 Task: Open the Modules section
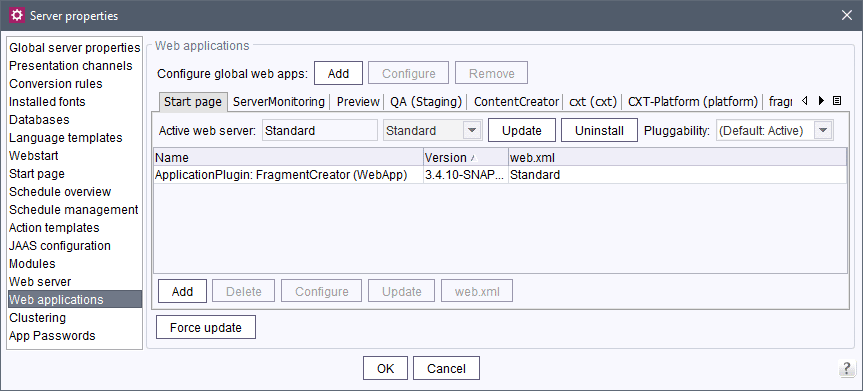pos(74,264)
